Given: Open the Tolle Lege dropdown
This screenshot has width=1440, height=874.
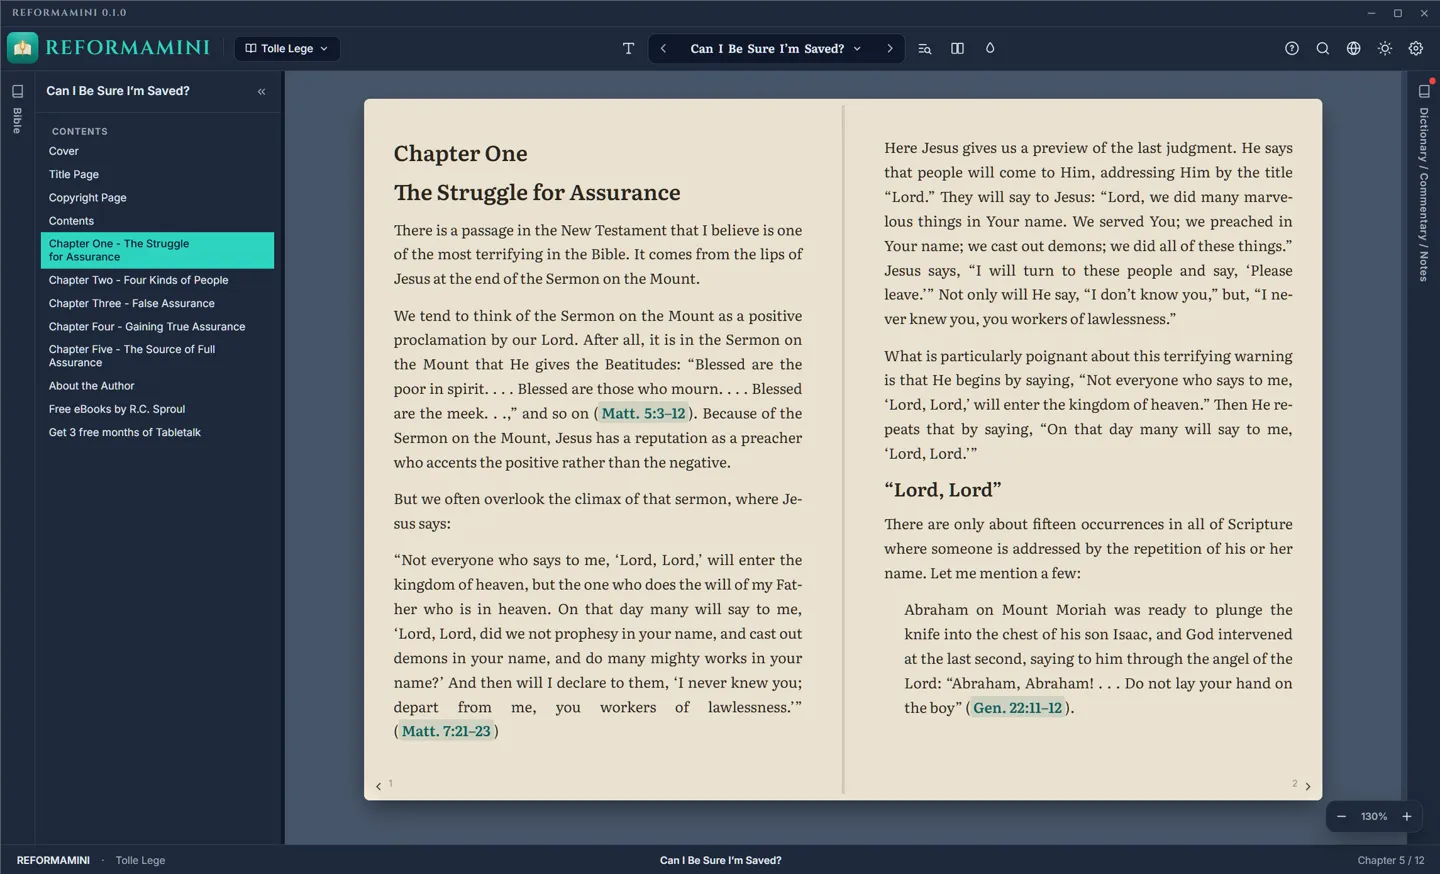Looking at the screenshot, I should coord(287,48).
